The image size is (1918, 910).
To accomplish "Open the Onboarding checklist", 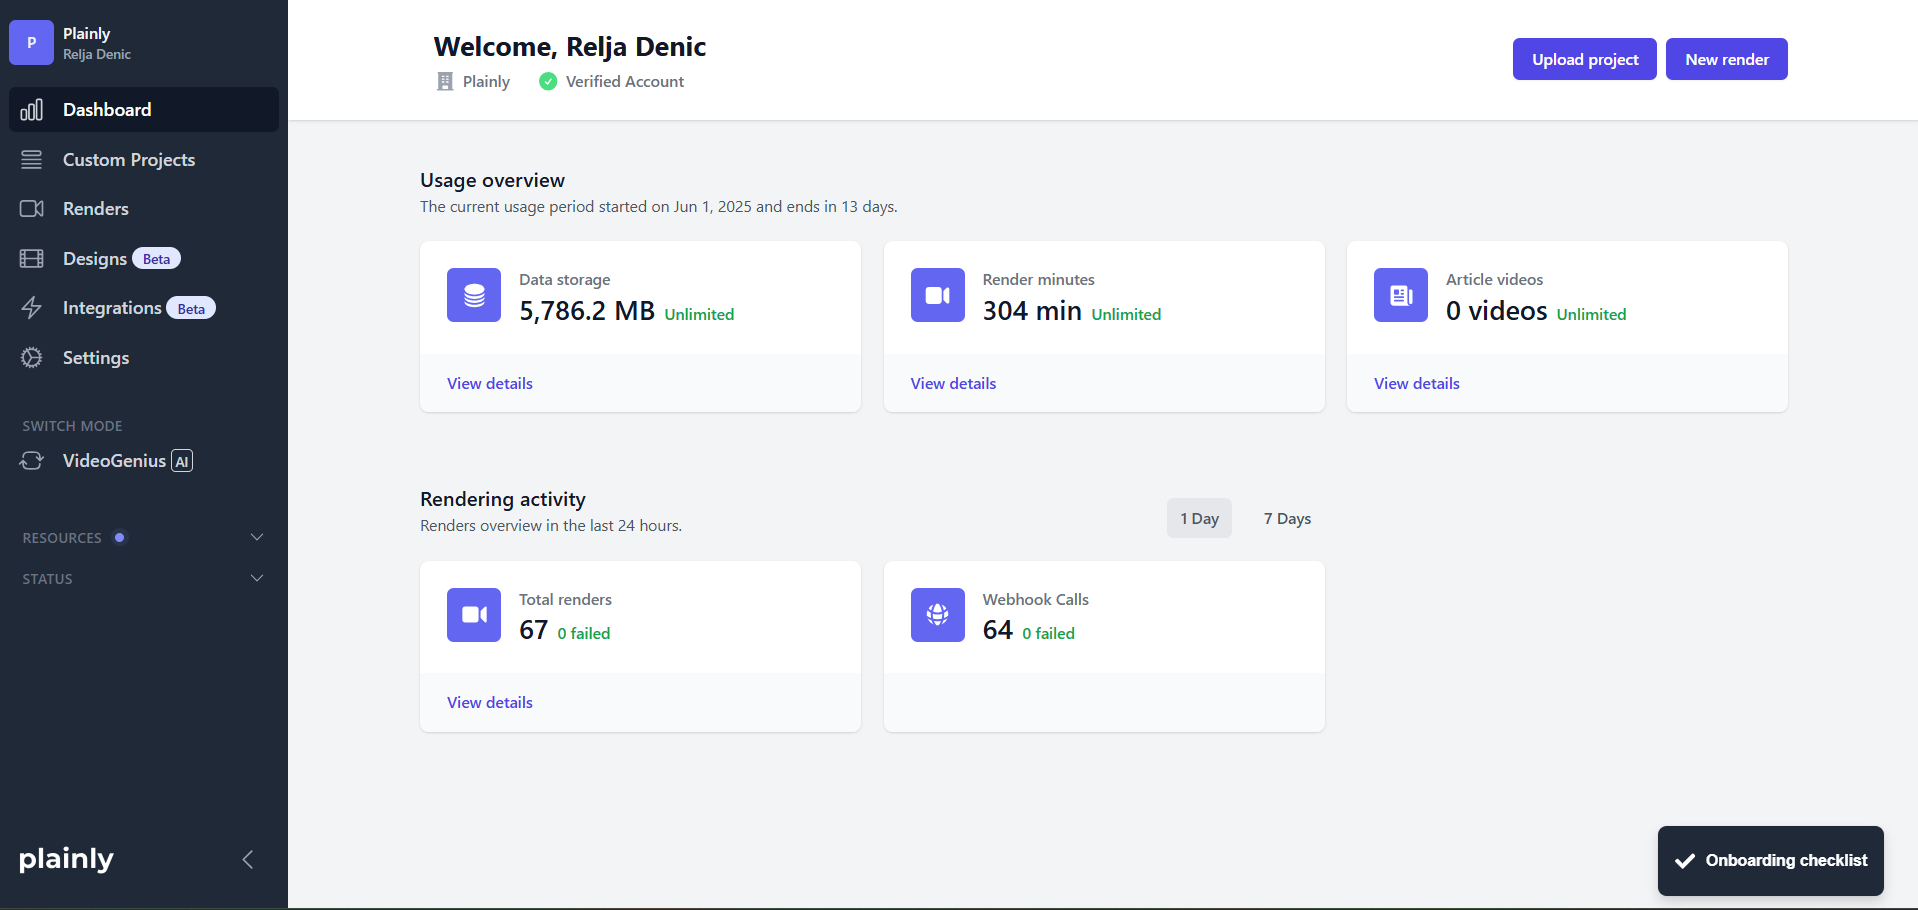I will coord(1770,860).
